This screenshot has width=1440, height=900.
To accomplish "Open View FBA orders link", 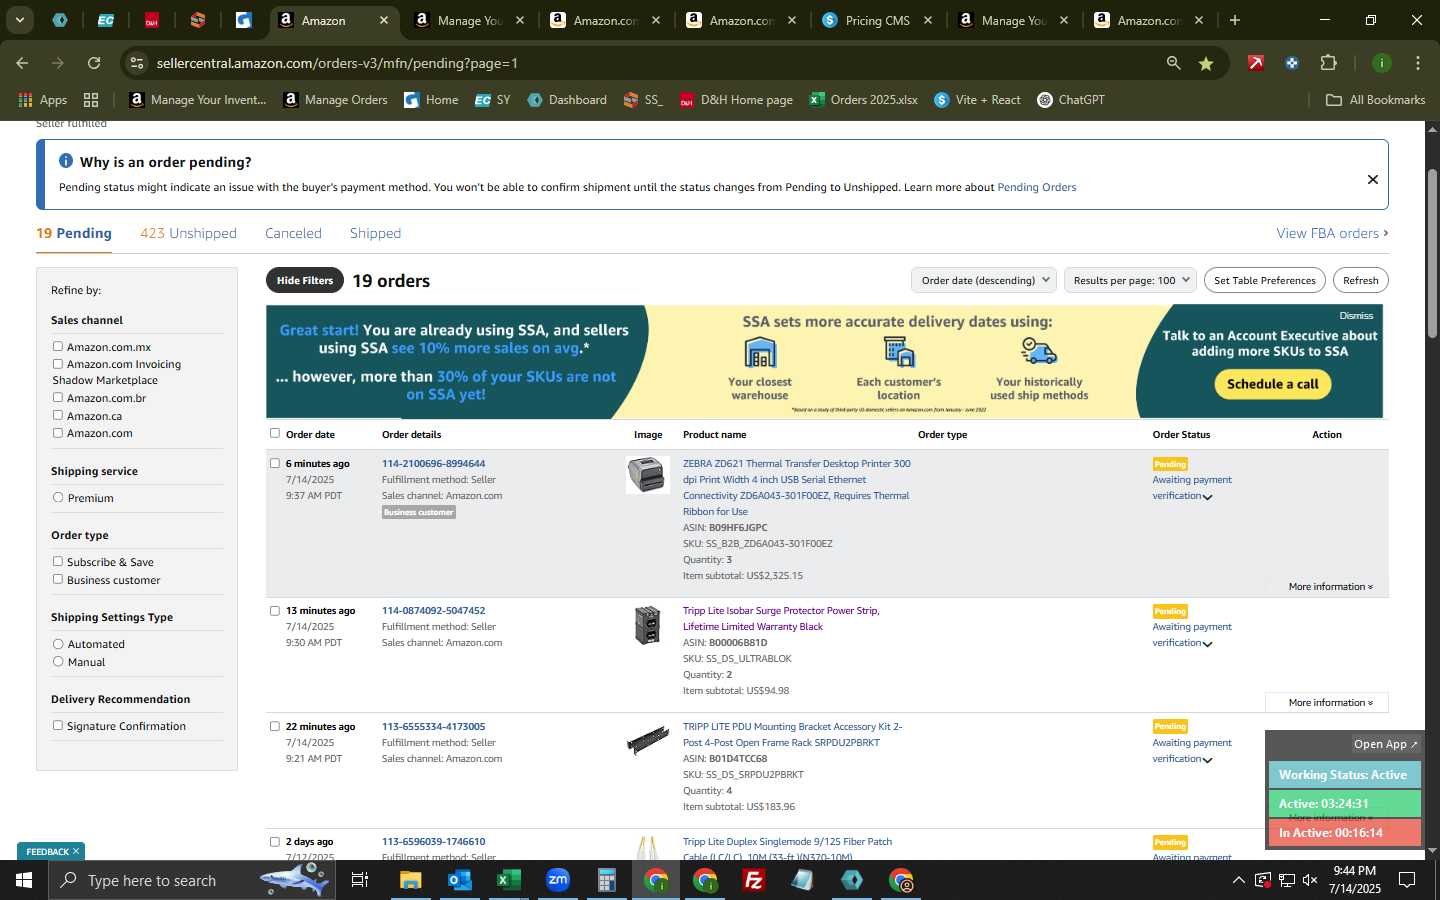I will [1332, 233].
